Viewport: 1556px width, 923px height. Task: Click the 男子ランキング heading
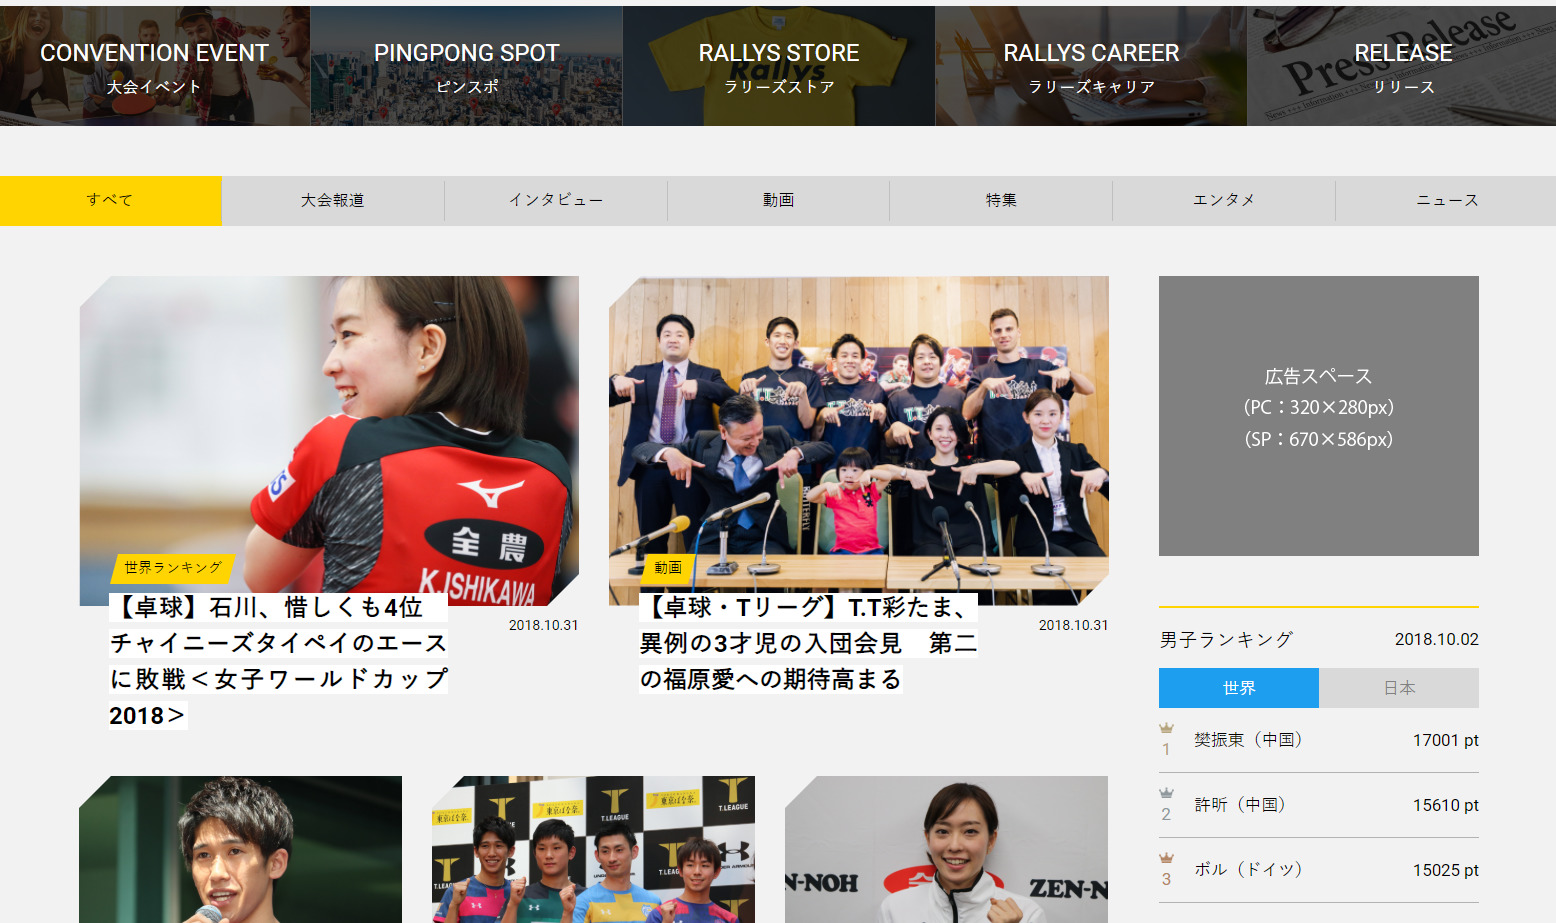pyautogui.click(x=1226, y=639)
